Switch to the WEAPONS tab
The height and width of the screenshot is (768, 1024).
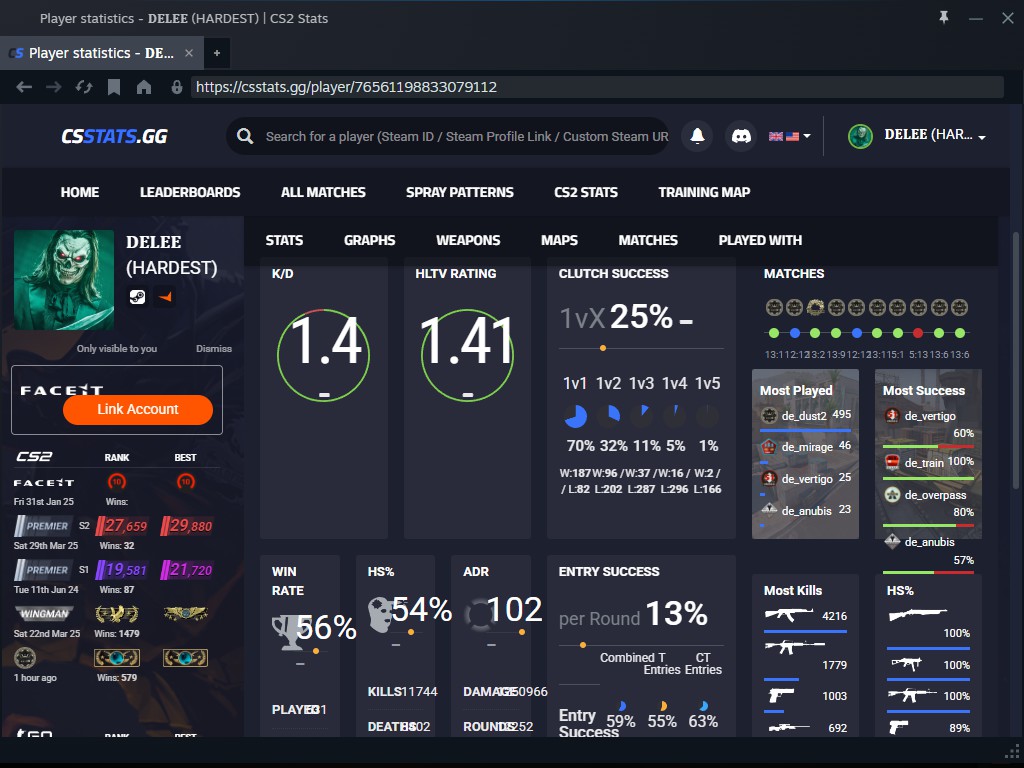coord(468,240)
